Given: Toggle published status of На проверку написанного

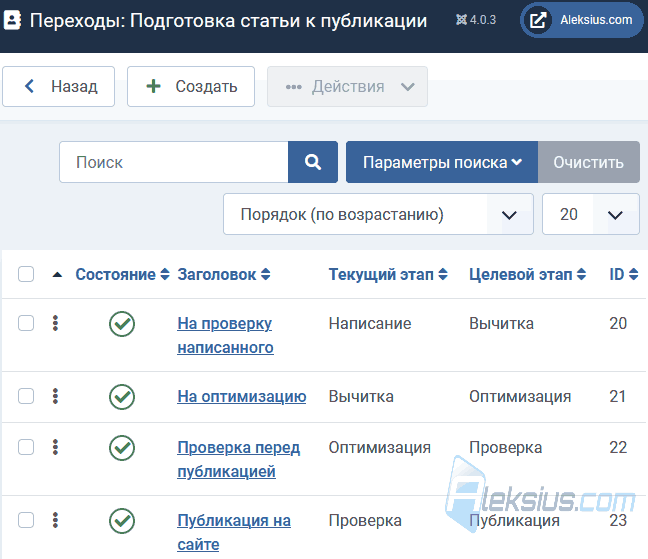Looking at the screenshot, I should click(122, 324).
